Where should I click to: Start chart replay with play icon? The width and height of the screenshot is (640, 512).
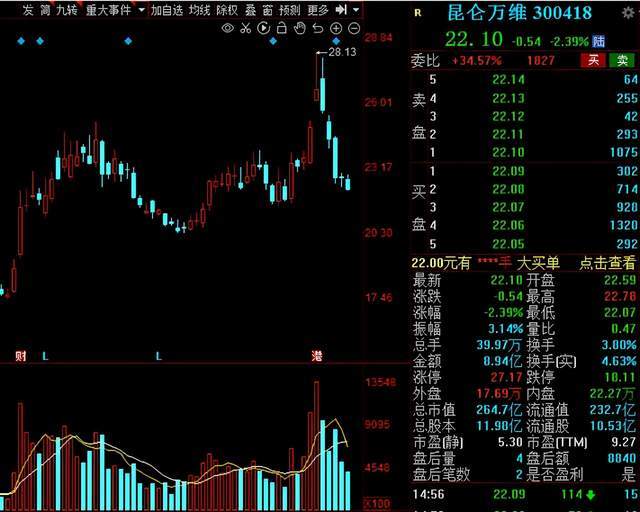[x=264, y=28]
